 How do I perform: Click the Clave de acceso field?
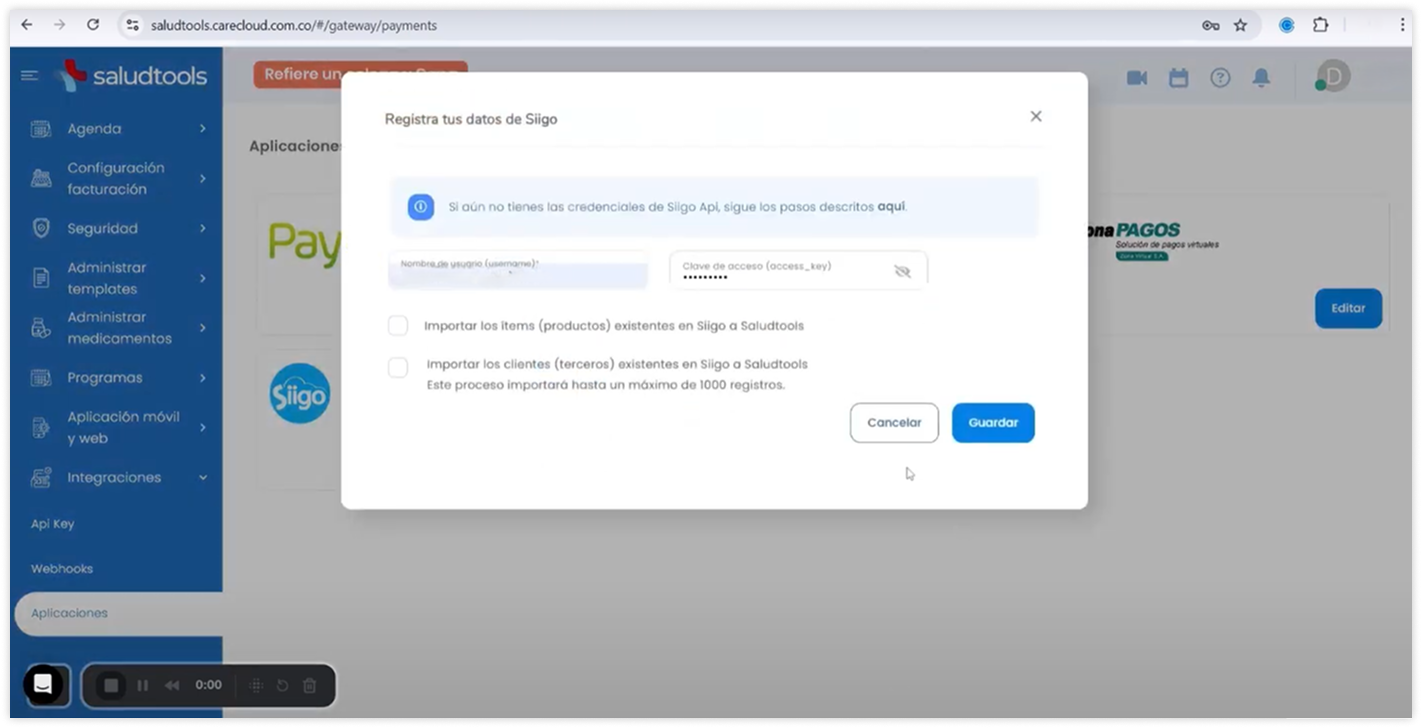(x=798, y=270)
